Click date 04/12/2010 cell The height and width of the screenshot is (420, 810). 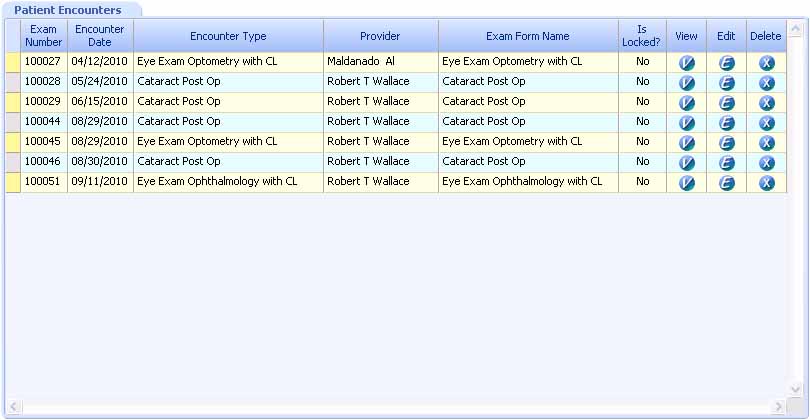click(100, 61)
